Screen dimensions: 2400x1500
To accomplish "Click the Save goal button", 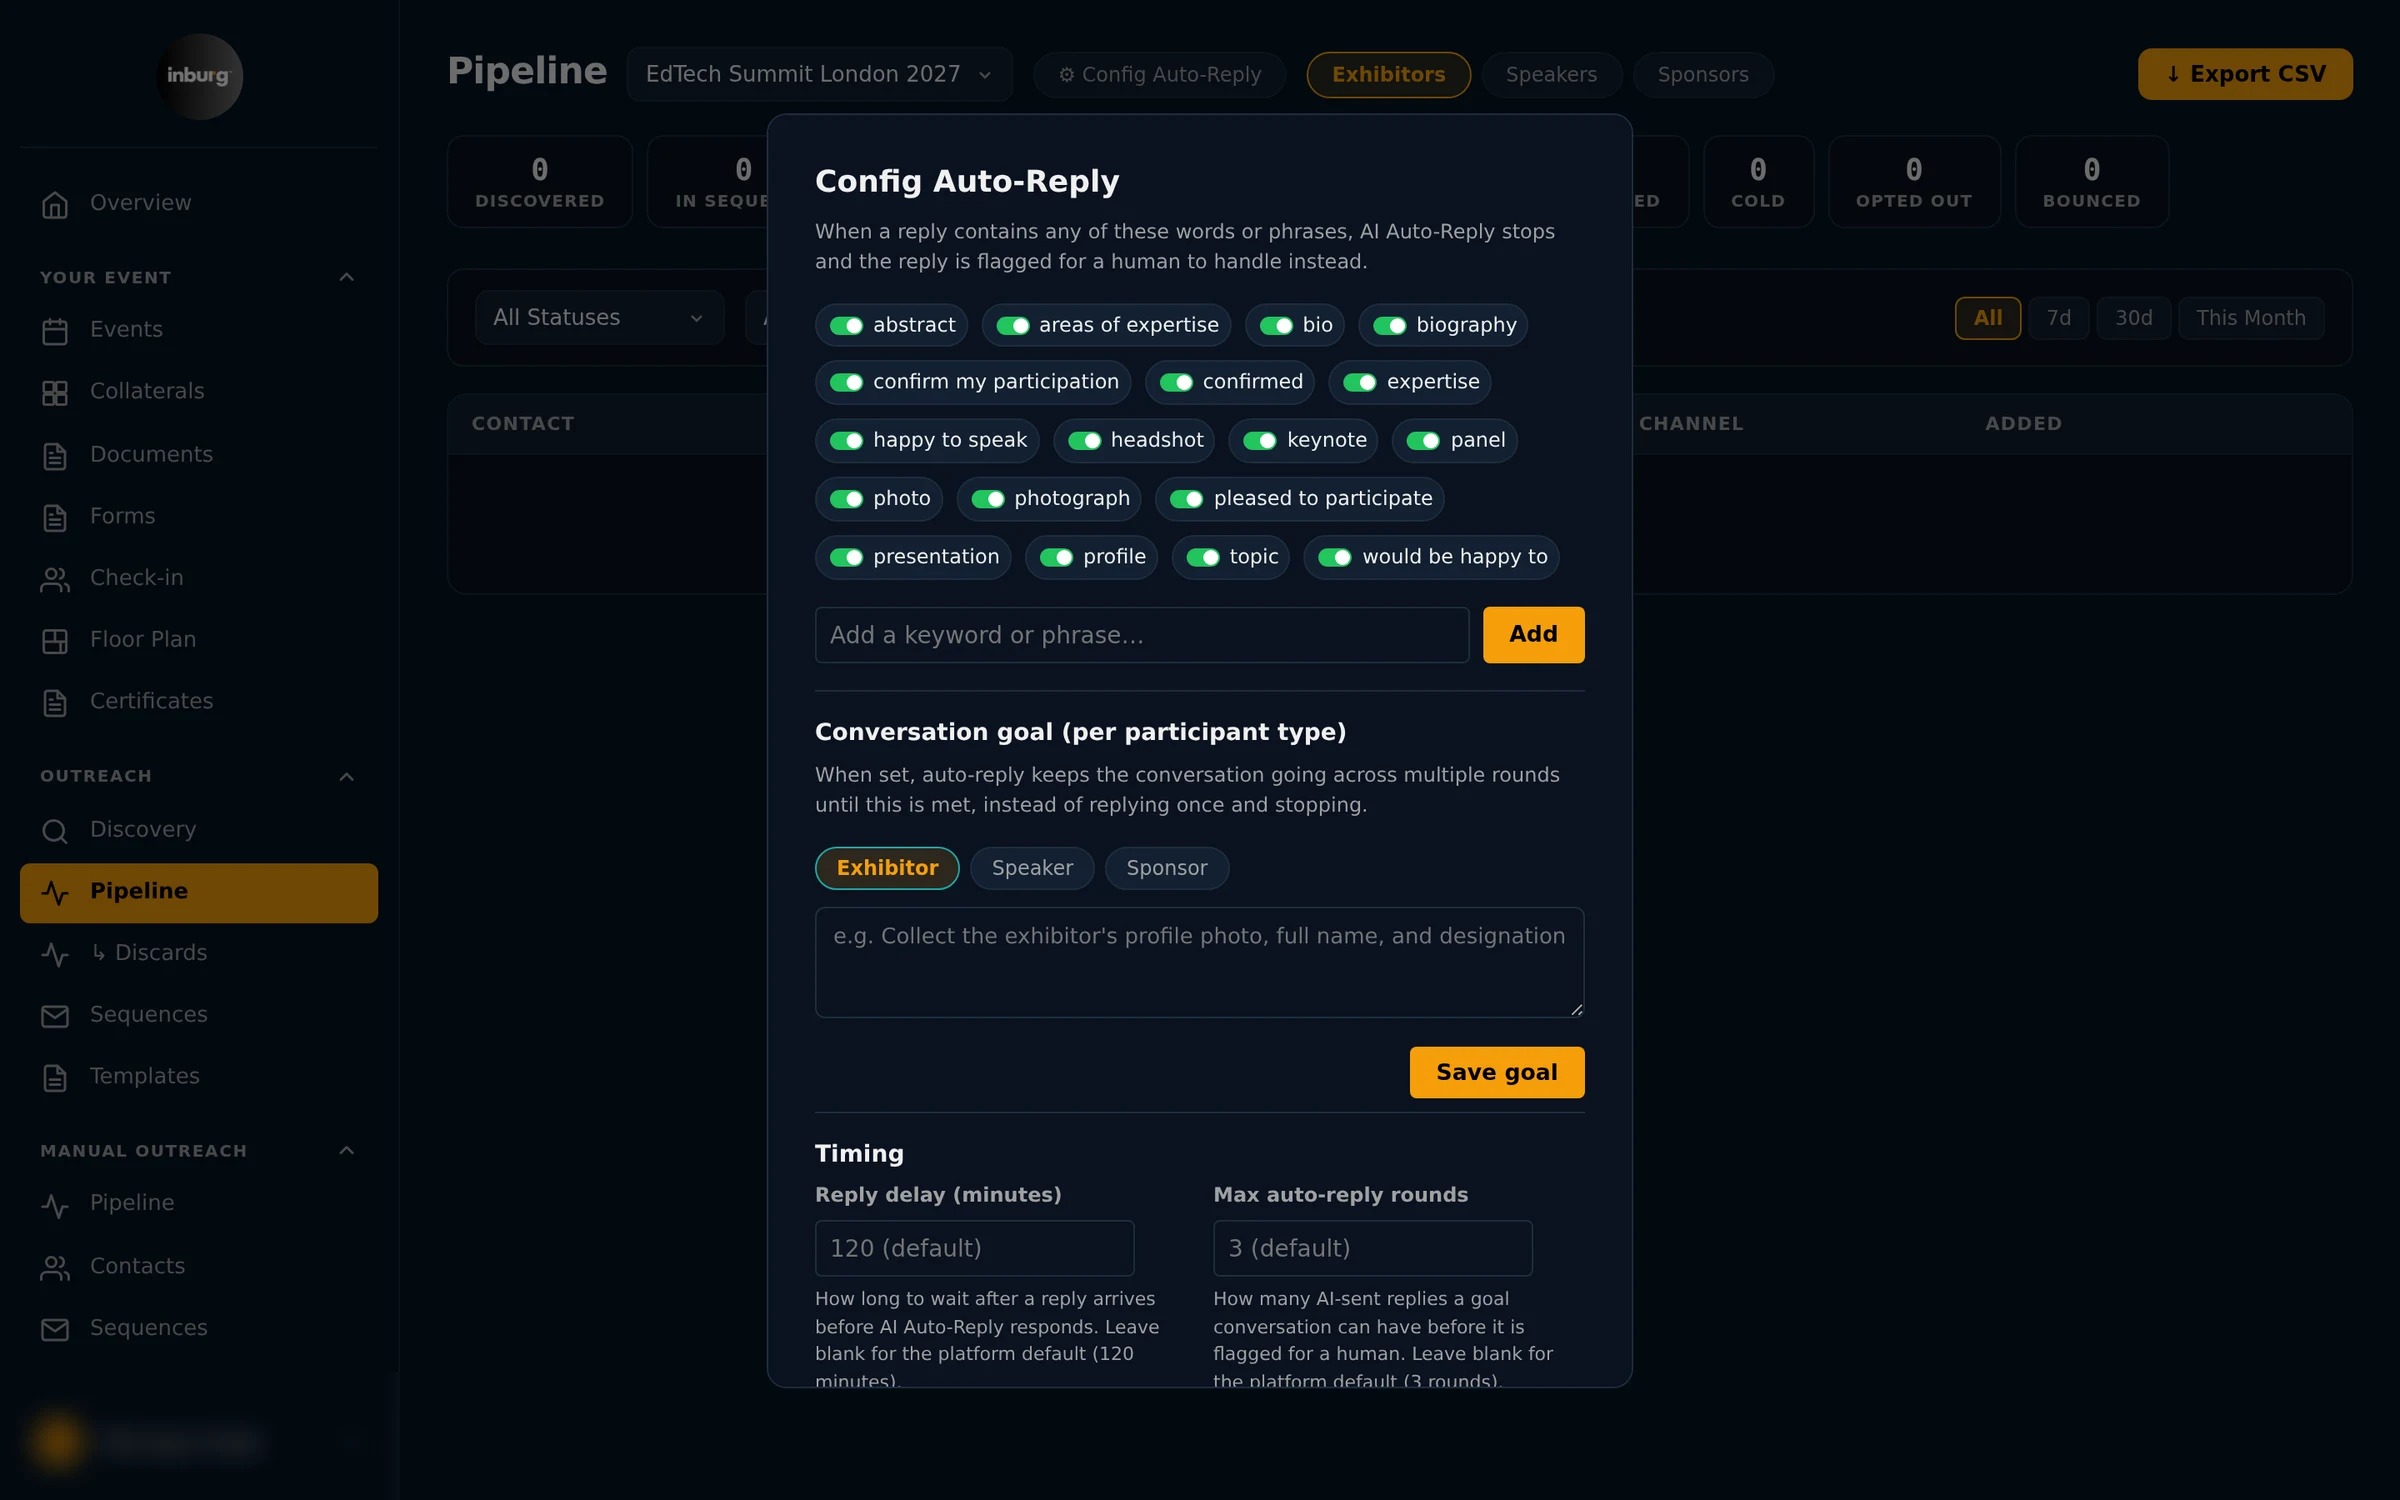I will pyautogui.click(x=1497, y=1073).
